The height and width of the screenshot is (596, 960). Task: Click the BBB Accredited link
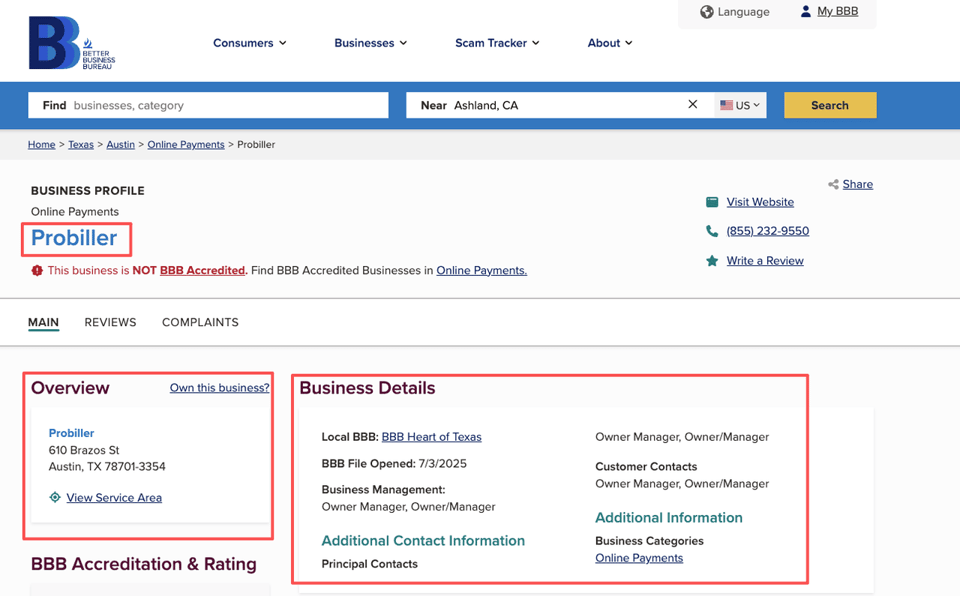click(x=202, y=270)
